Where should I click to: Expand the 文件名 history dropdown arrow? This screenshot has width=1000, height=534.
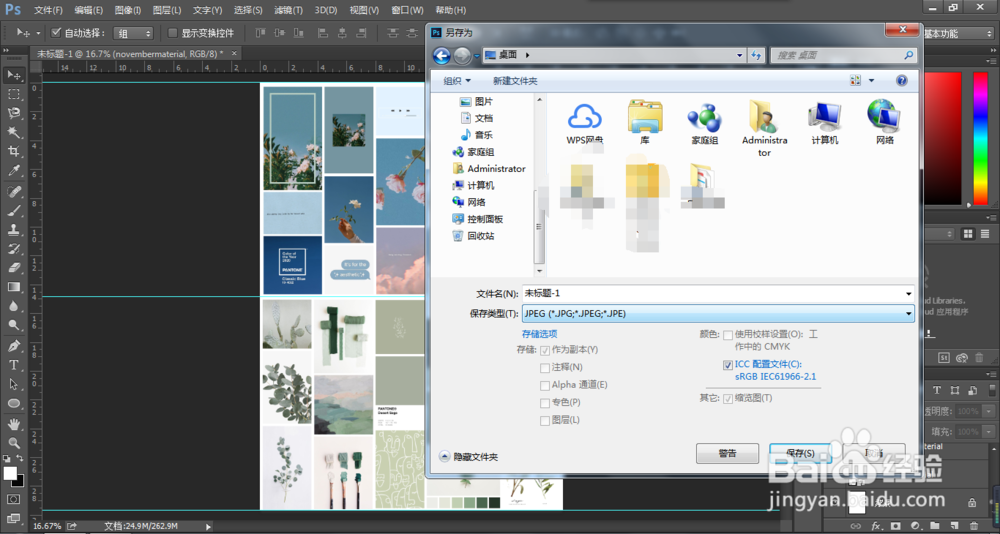point(908,294)
